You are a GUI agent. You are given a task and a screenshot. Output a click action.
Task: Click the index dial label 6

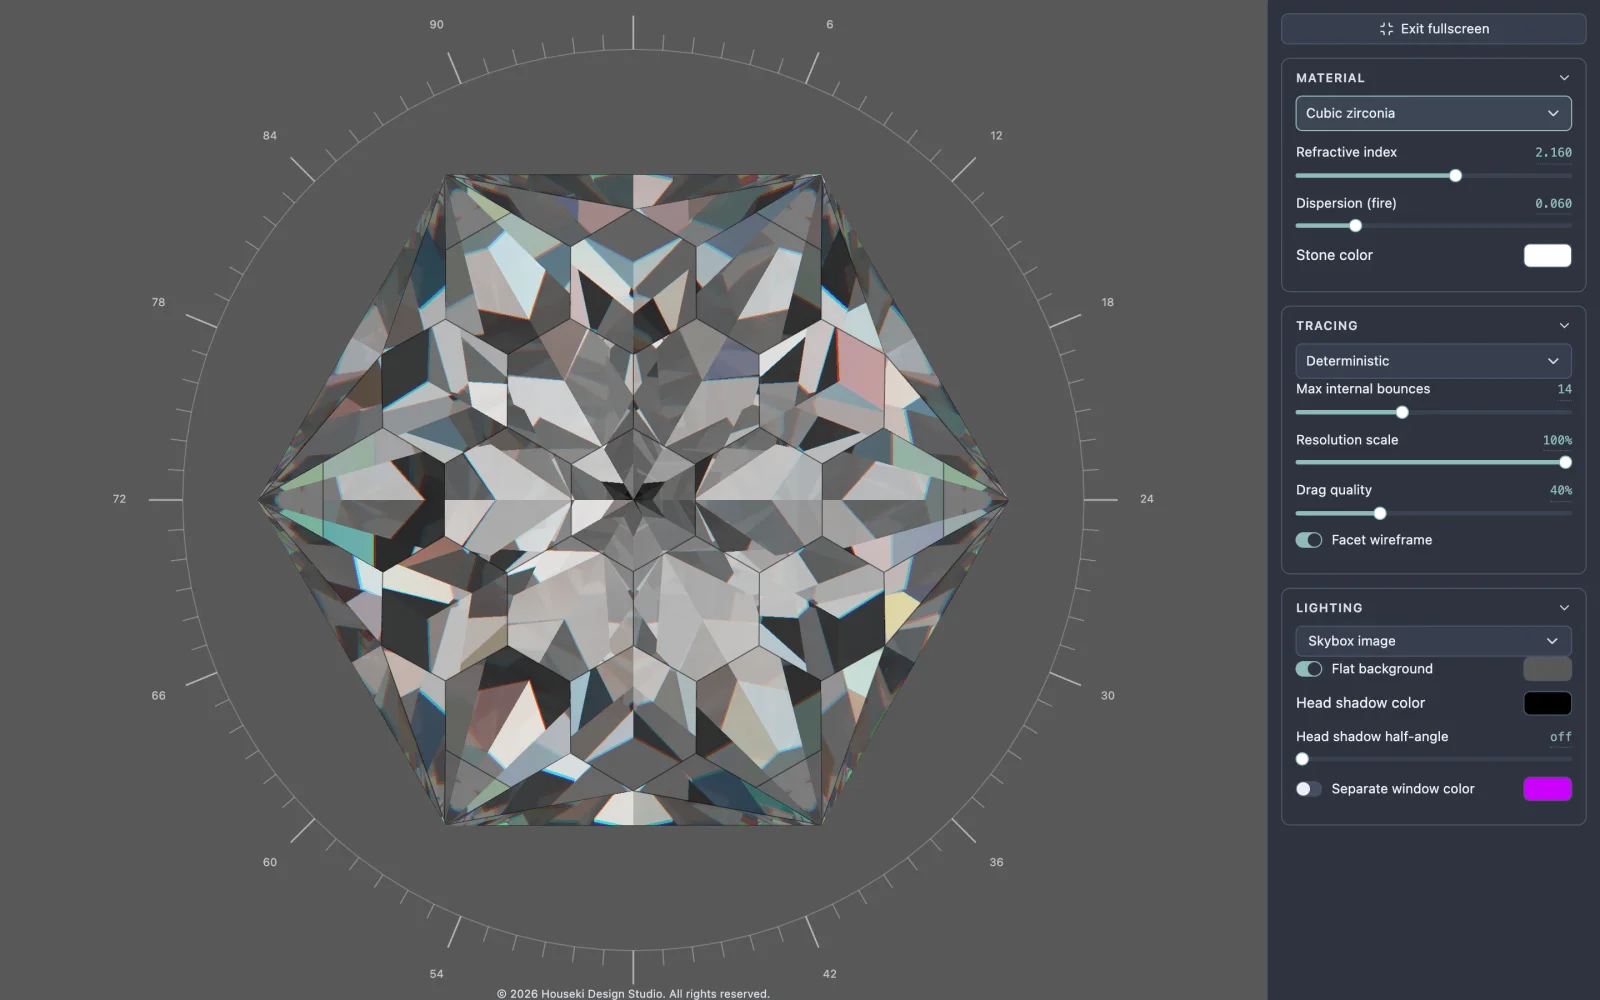[x=829, y=25]
